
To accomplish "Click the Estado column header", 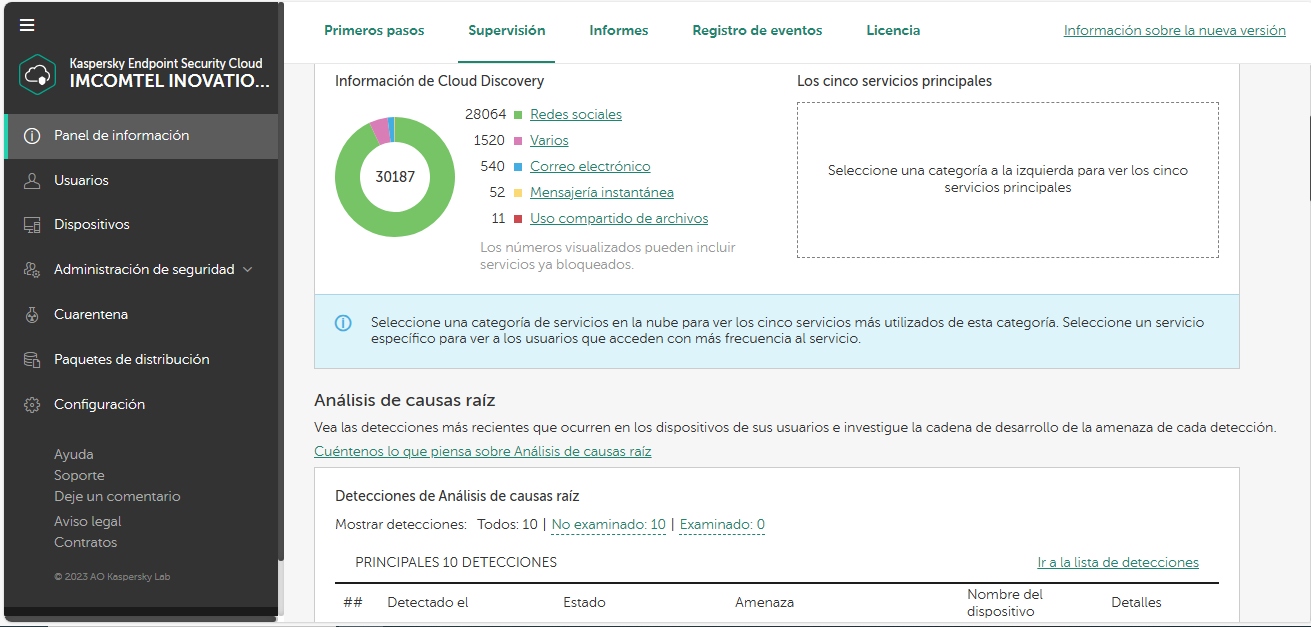I will 584,603.
